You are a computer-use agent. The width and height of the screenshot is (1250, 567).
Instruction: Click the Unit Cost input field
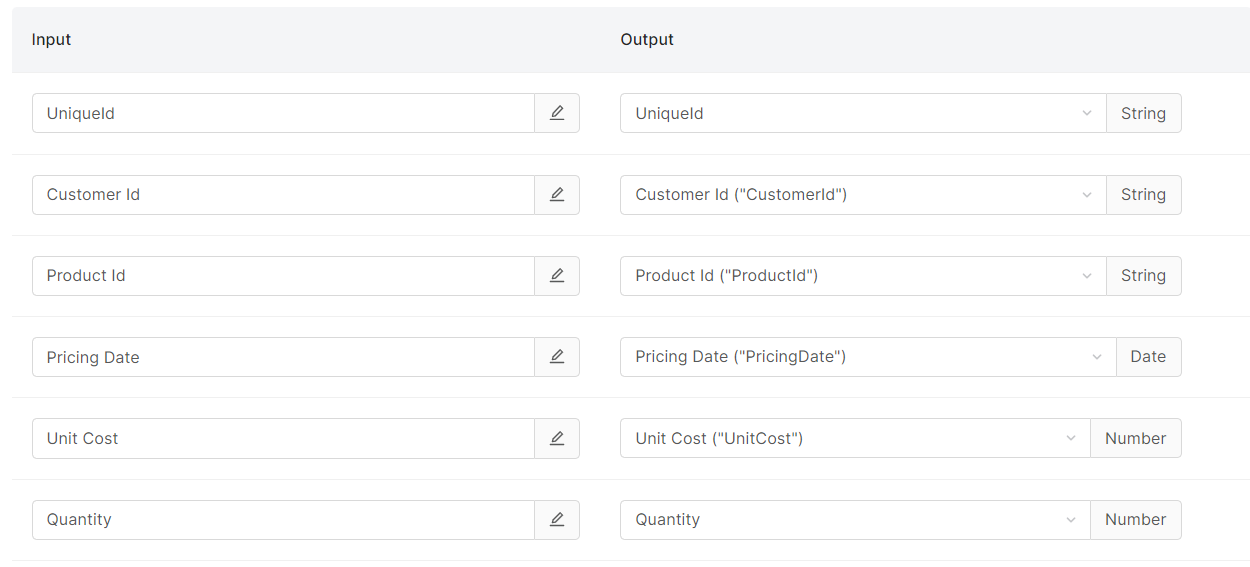point(283,439)
